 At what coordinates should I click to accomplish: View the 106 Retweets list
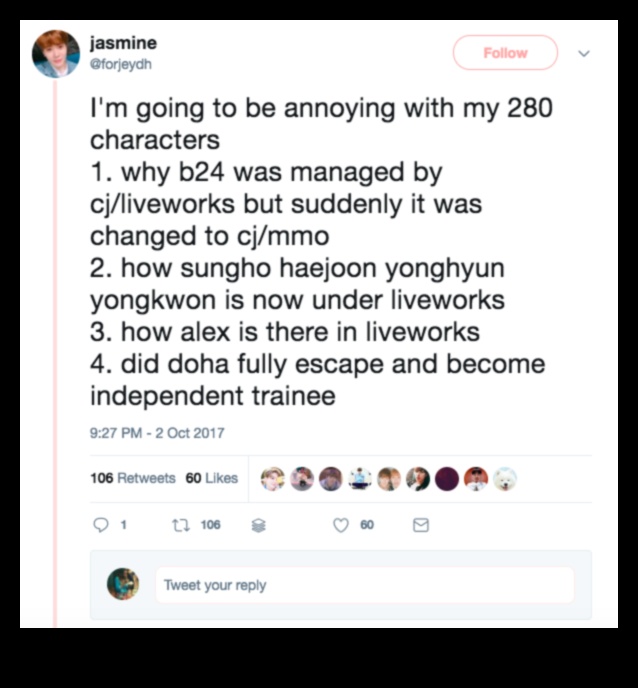133,478
